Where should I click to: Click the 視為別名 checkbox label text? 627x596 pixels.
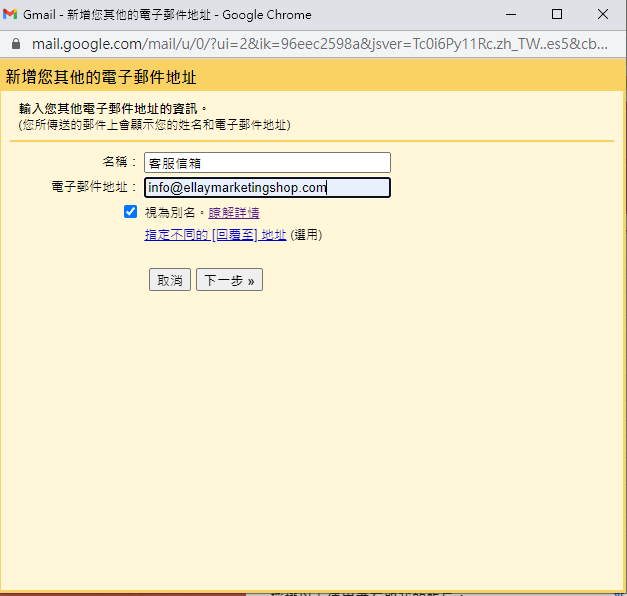tap(174, 213)
